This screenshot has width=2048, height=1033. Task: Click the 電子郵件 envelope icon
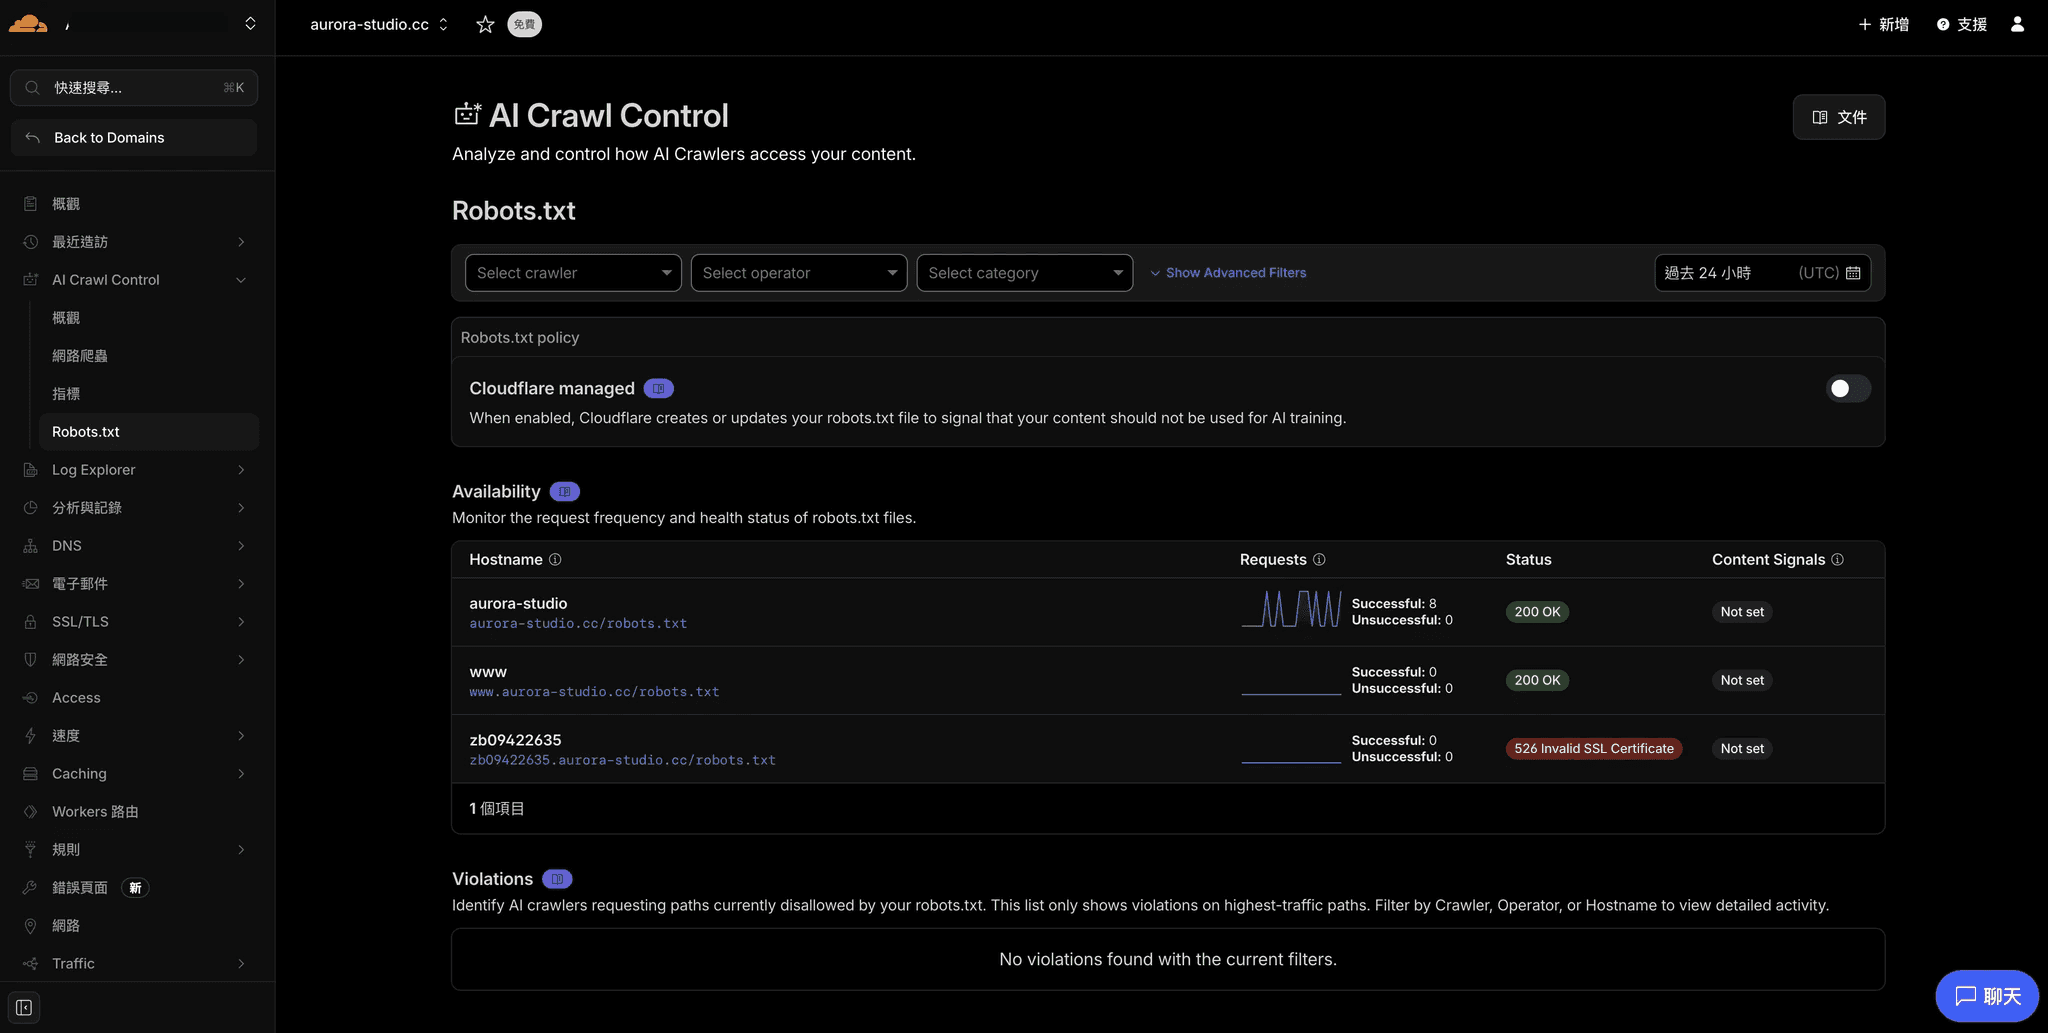pyautogui.click(x=30, y=584)
